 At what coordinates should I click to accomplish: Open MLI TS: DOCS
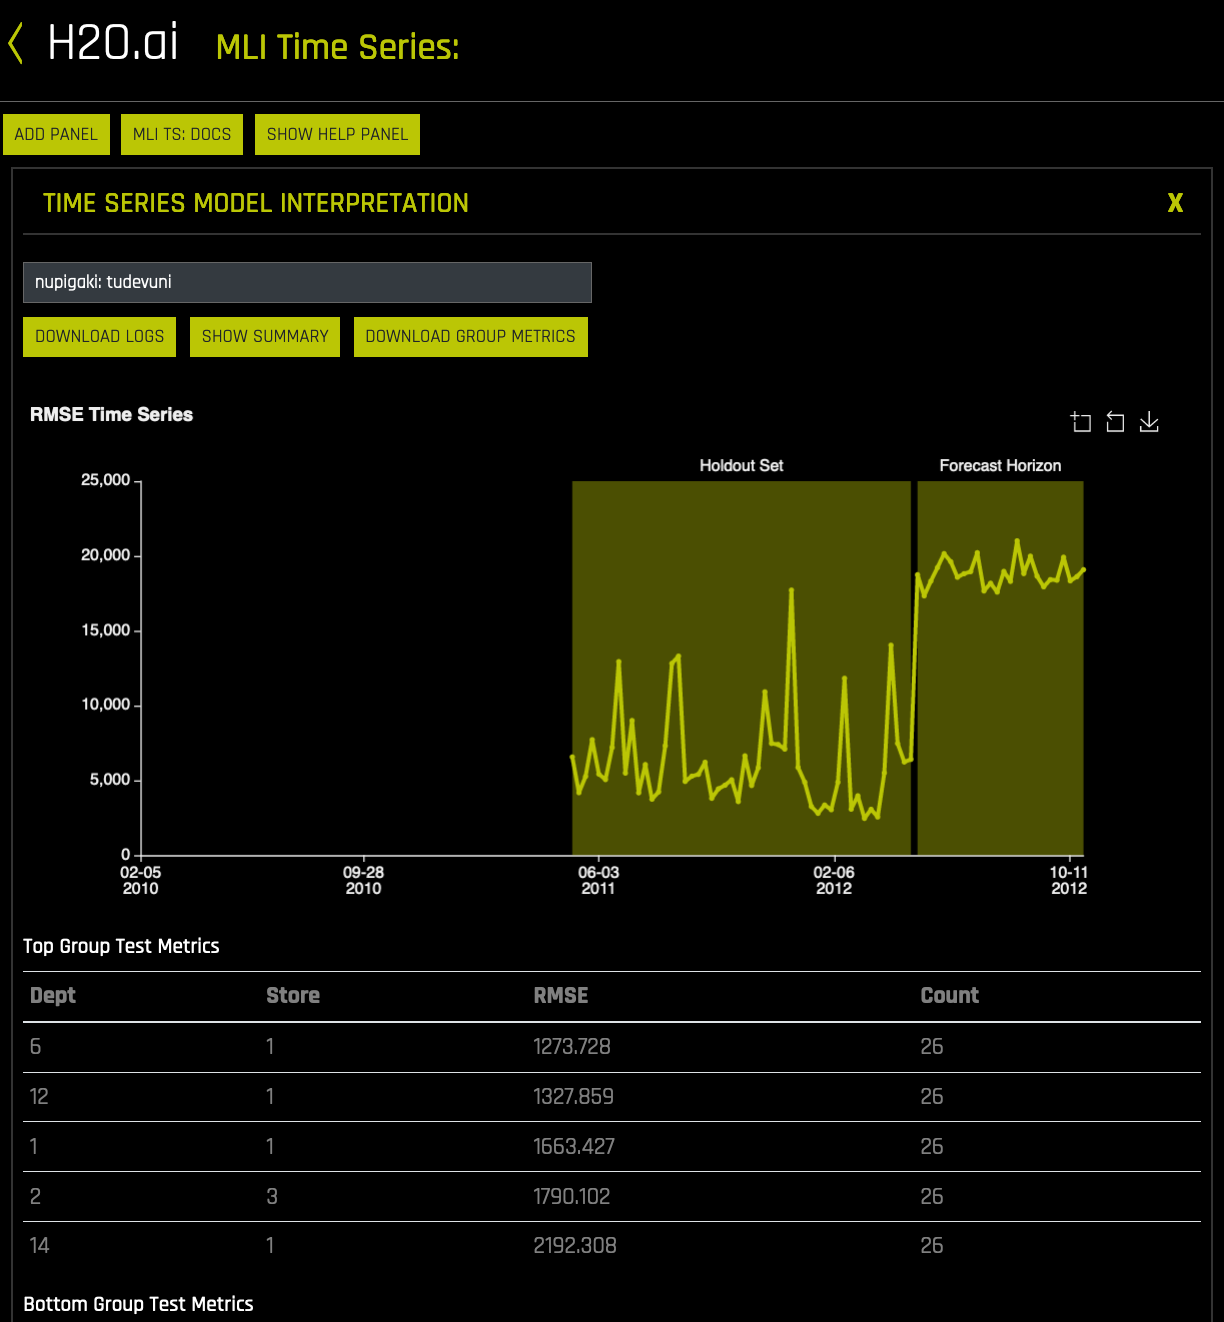point(181,134)
